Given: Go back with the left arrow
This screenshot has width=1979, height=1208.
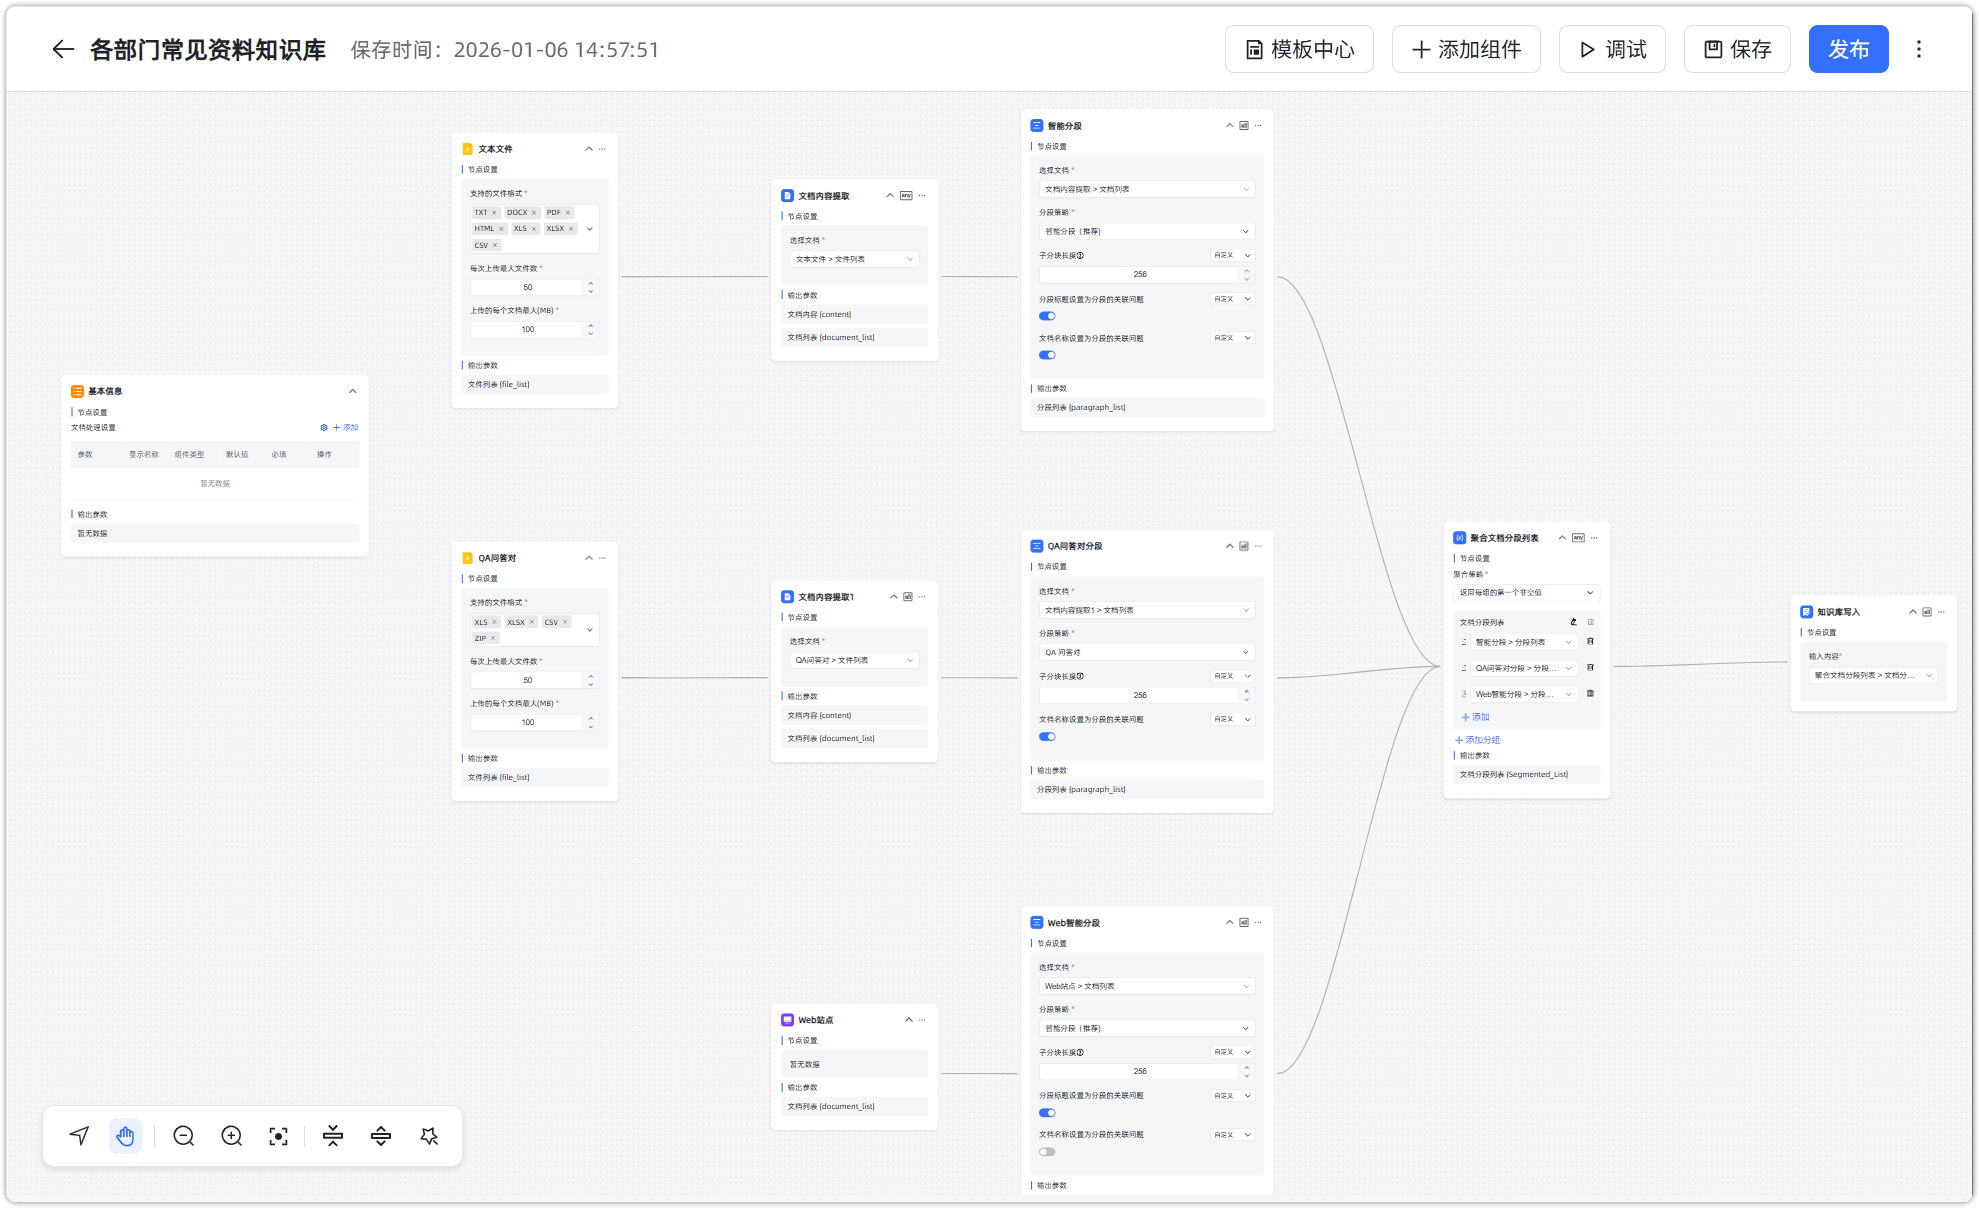Looking at the screenshot, I should pos(63,49).
